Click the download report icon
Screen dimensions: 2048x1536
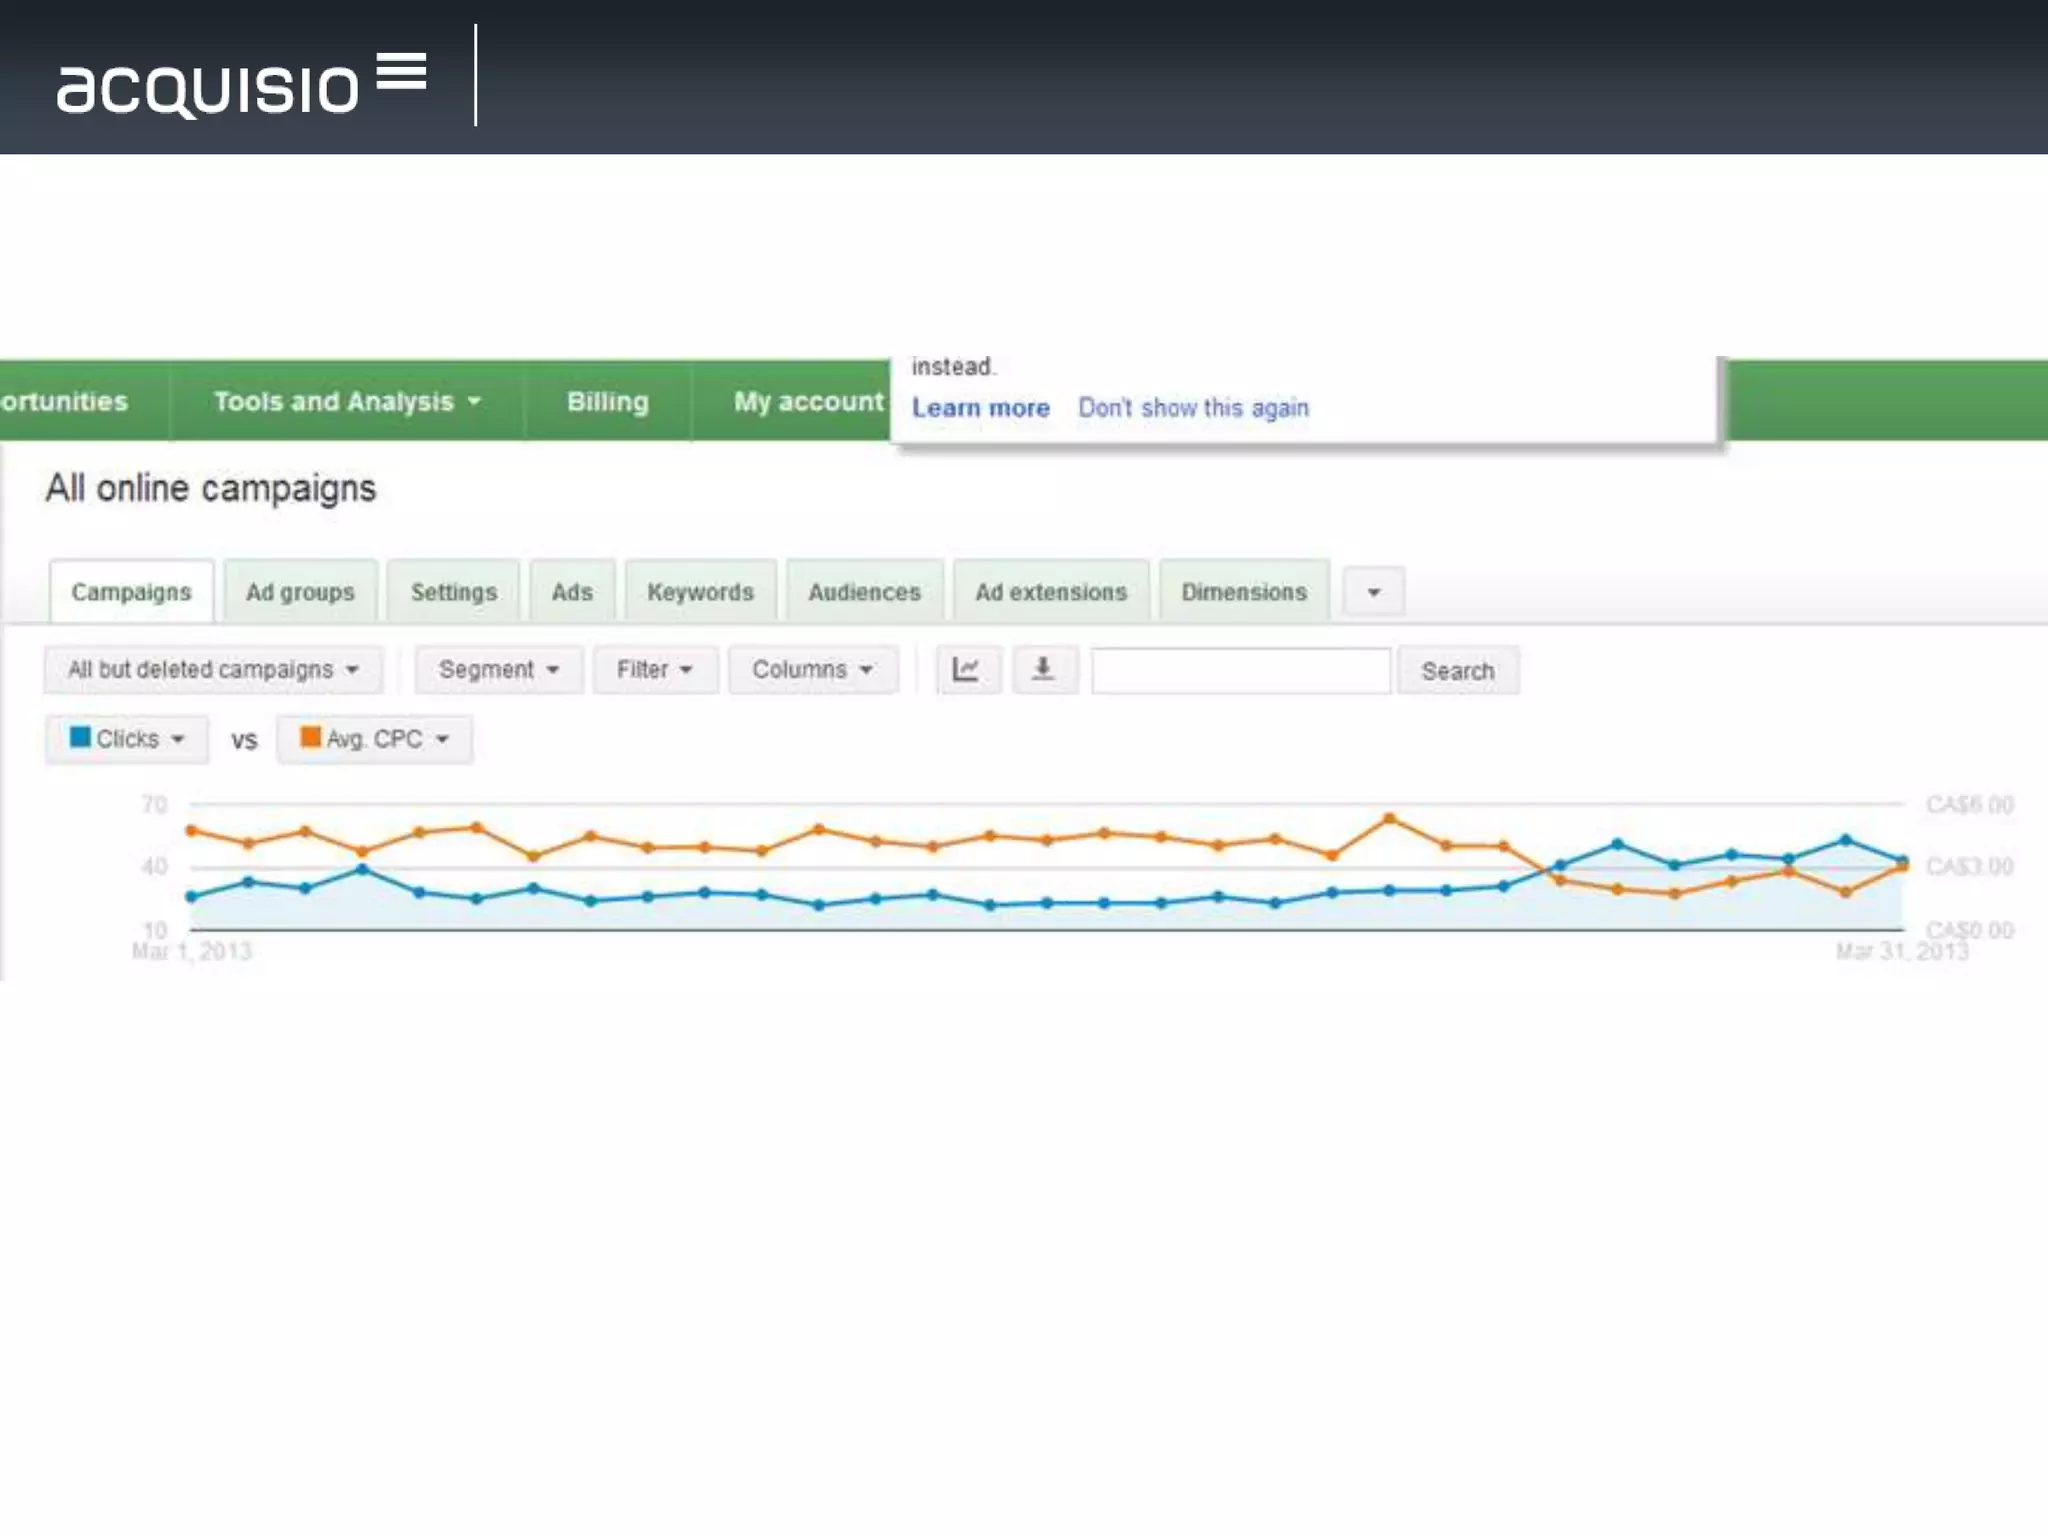(1044, 669)
